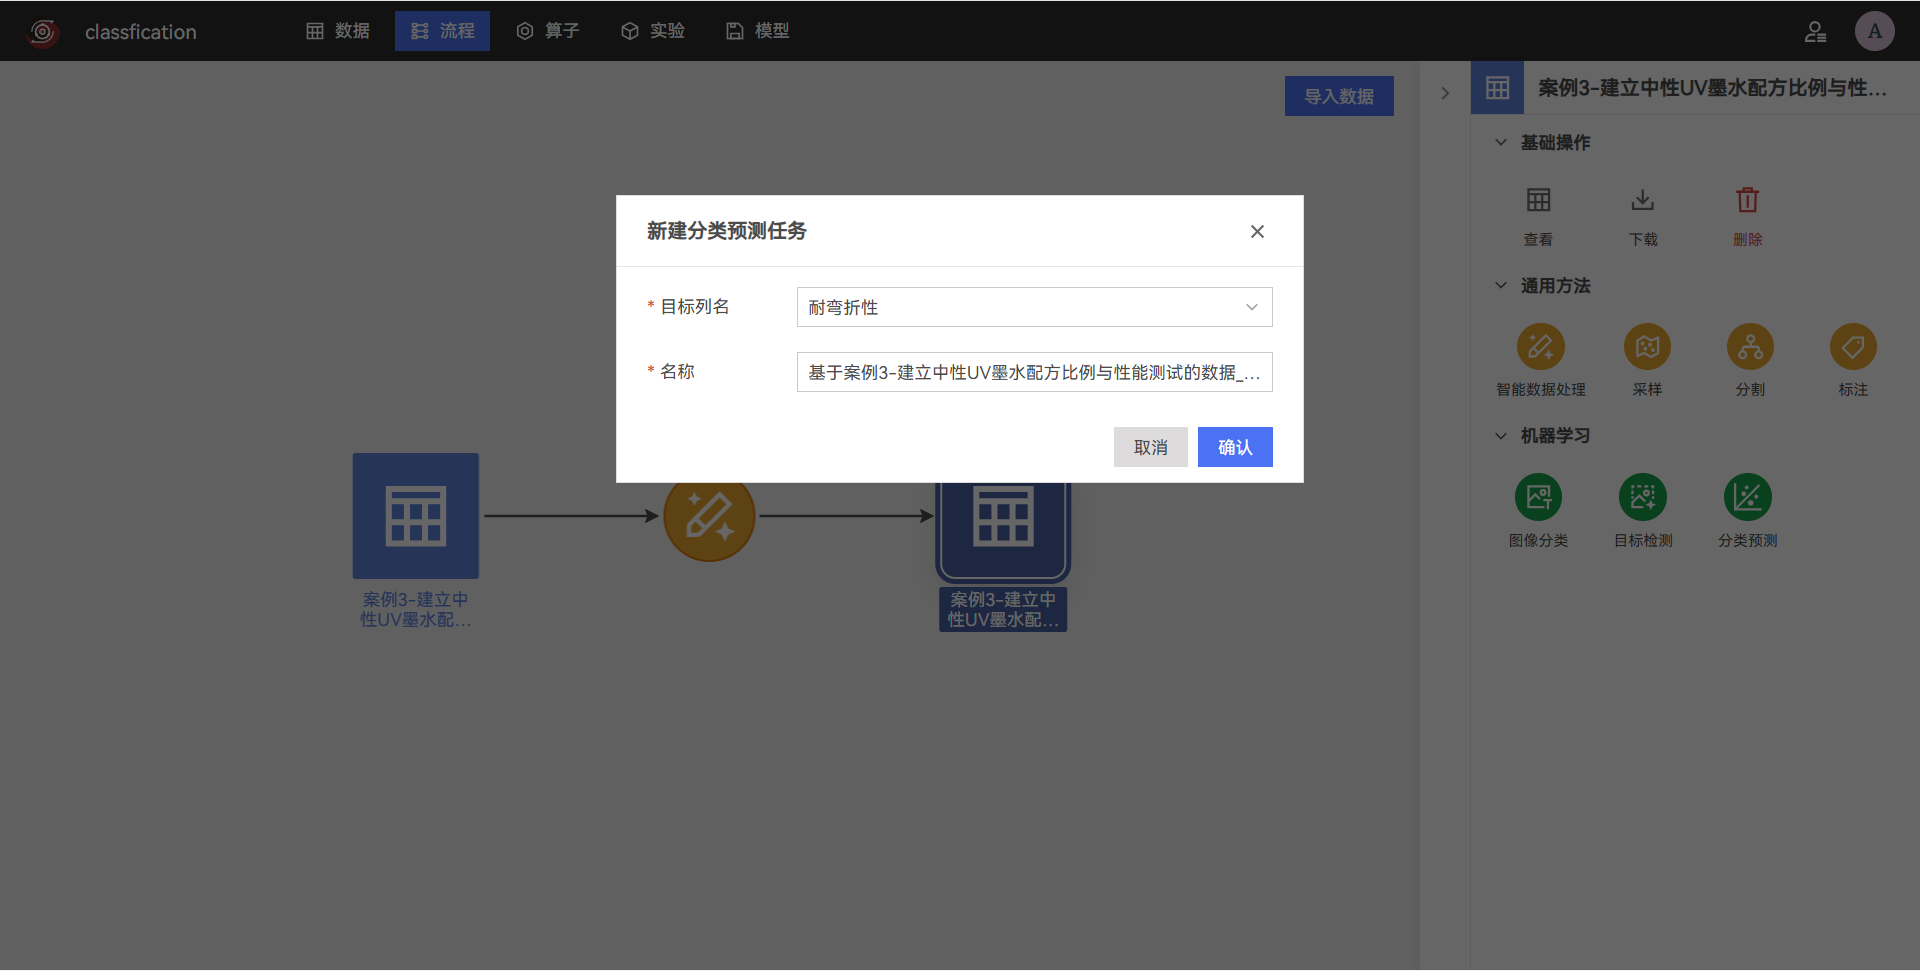Click the classfication app logo icon
1920x971 pixels.
pyautogui.click(x=43, y=32)
